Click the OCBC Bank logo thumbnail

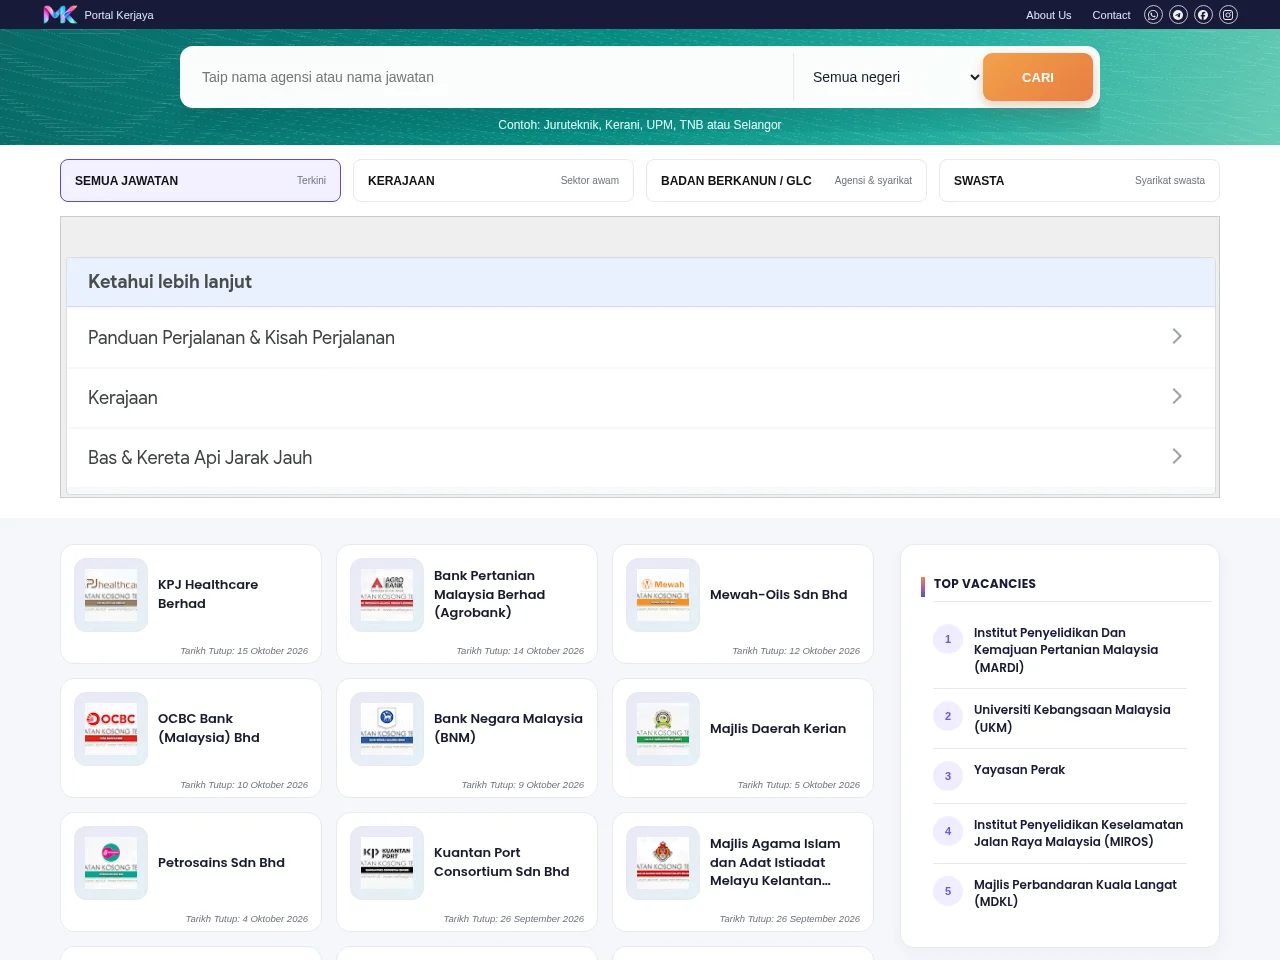tap(111, 729)
